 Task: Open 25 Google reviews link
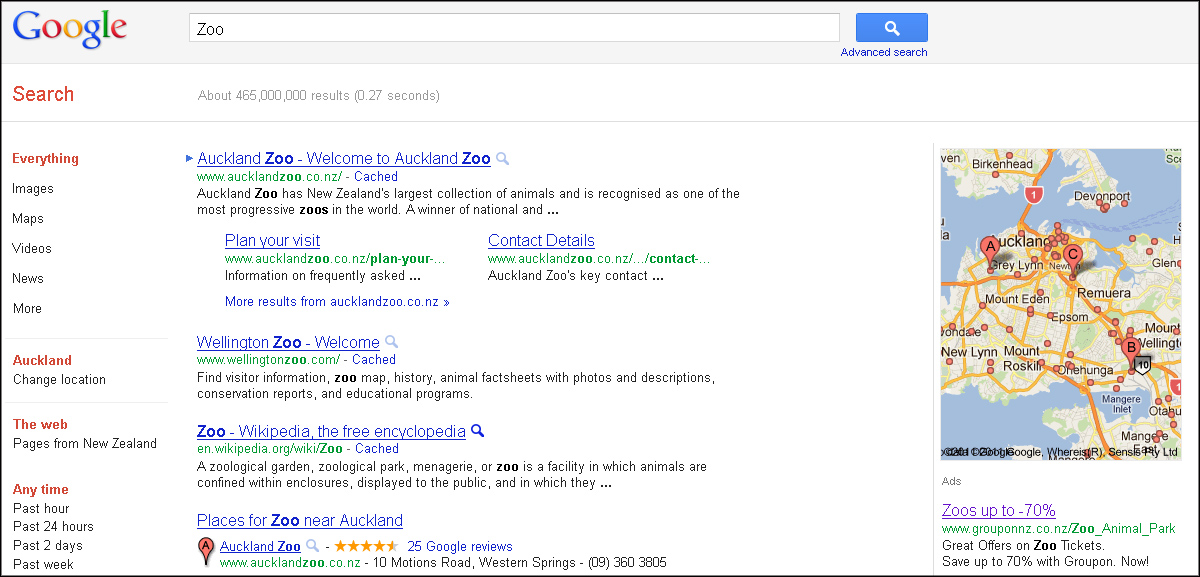[x=460, y=547]
